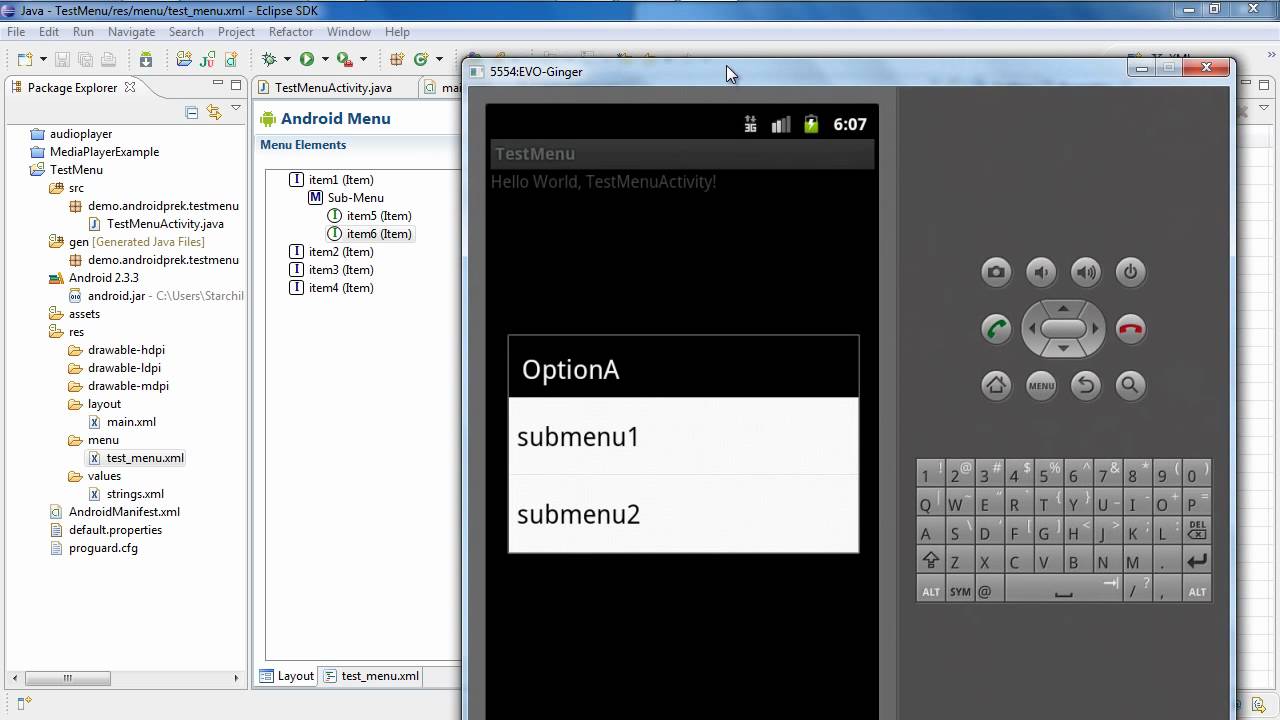1280x720 pixels.
Task: Click the New Java Class icon
Action: [421, 60]
